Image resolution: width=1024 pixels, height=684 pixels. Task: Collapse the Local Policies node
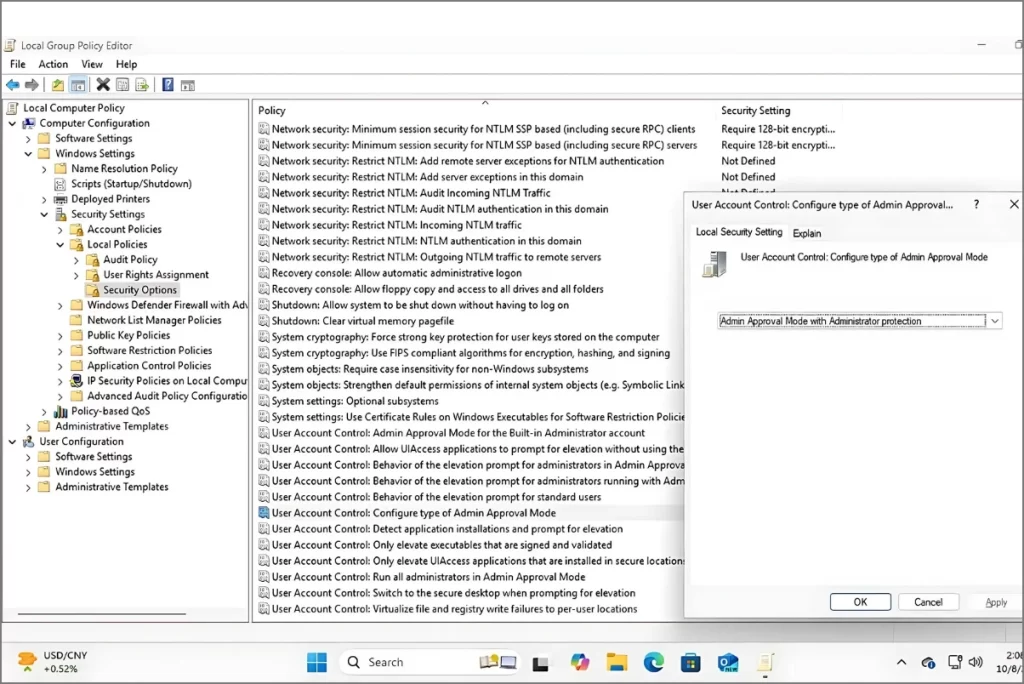(x=60, y=244)
